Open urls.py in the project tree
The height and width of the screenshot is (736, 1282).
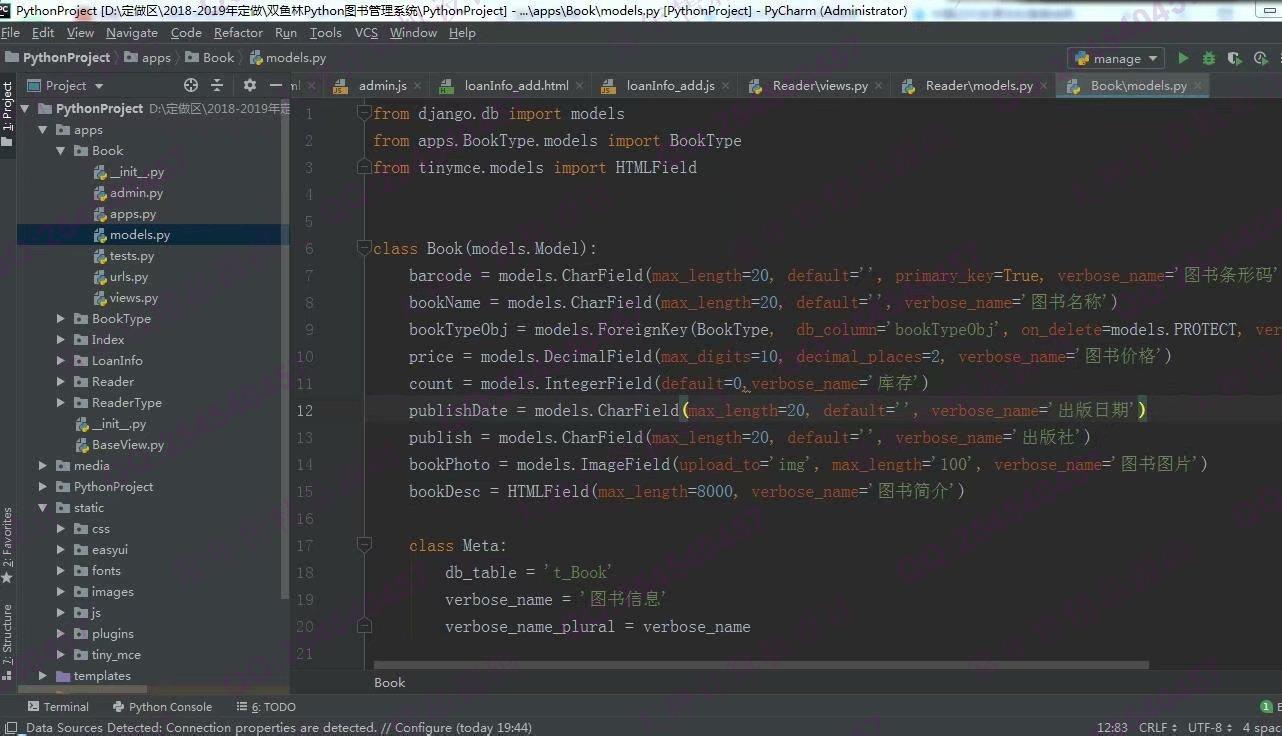tap(120, 277)
